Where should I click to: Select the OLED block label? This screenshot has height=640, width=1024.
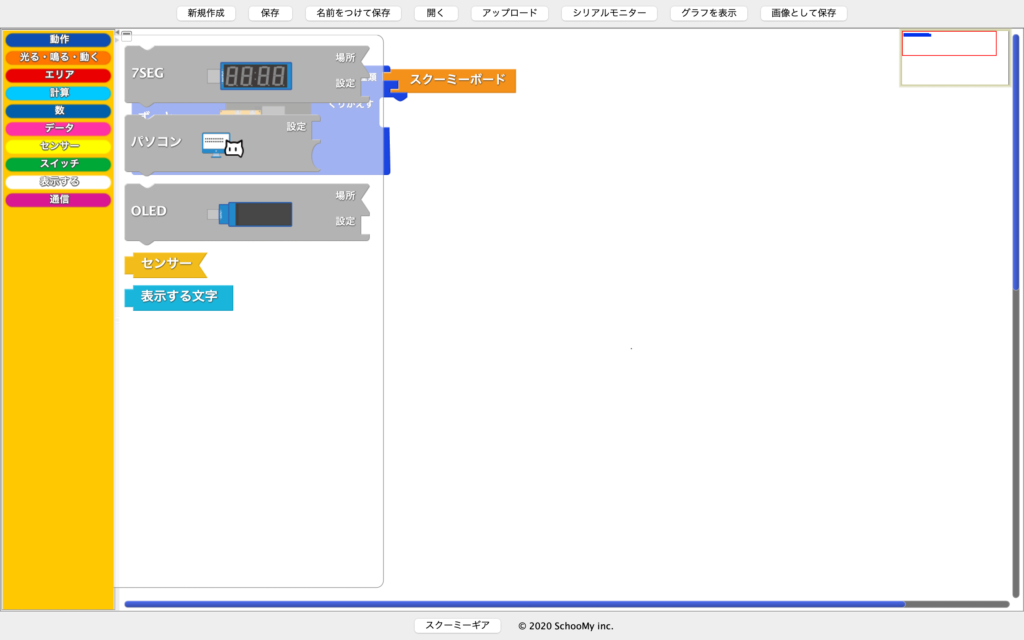149,211
